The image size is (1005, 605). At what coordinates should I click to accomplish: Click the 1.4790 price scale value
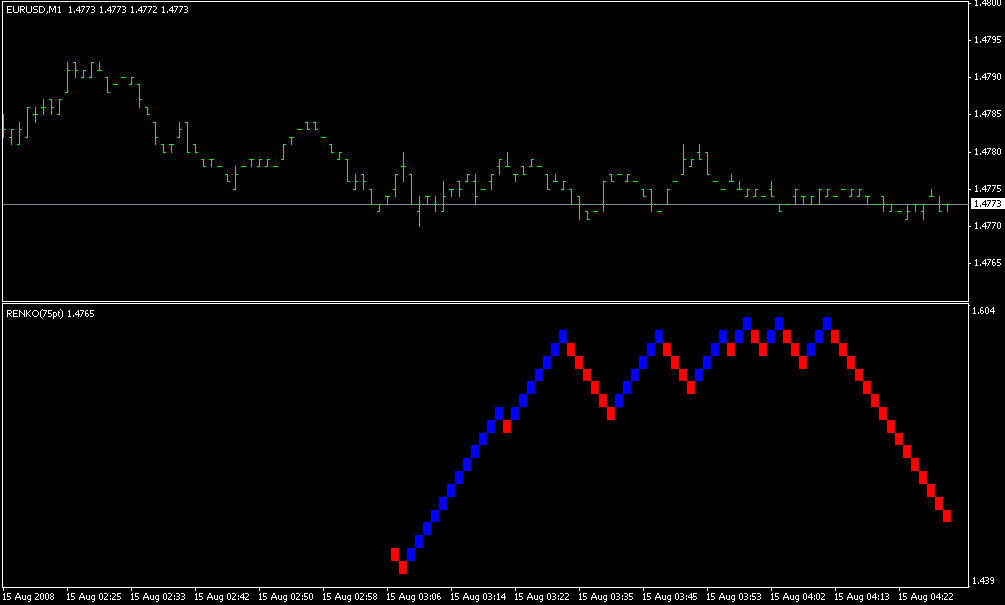[987, 77]
